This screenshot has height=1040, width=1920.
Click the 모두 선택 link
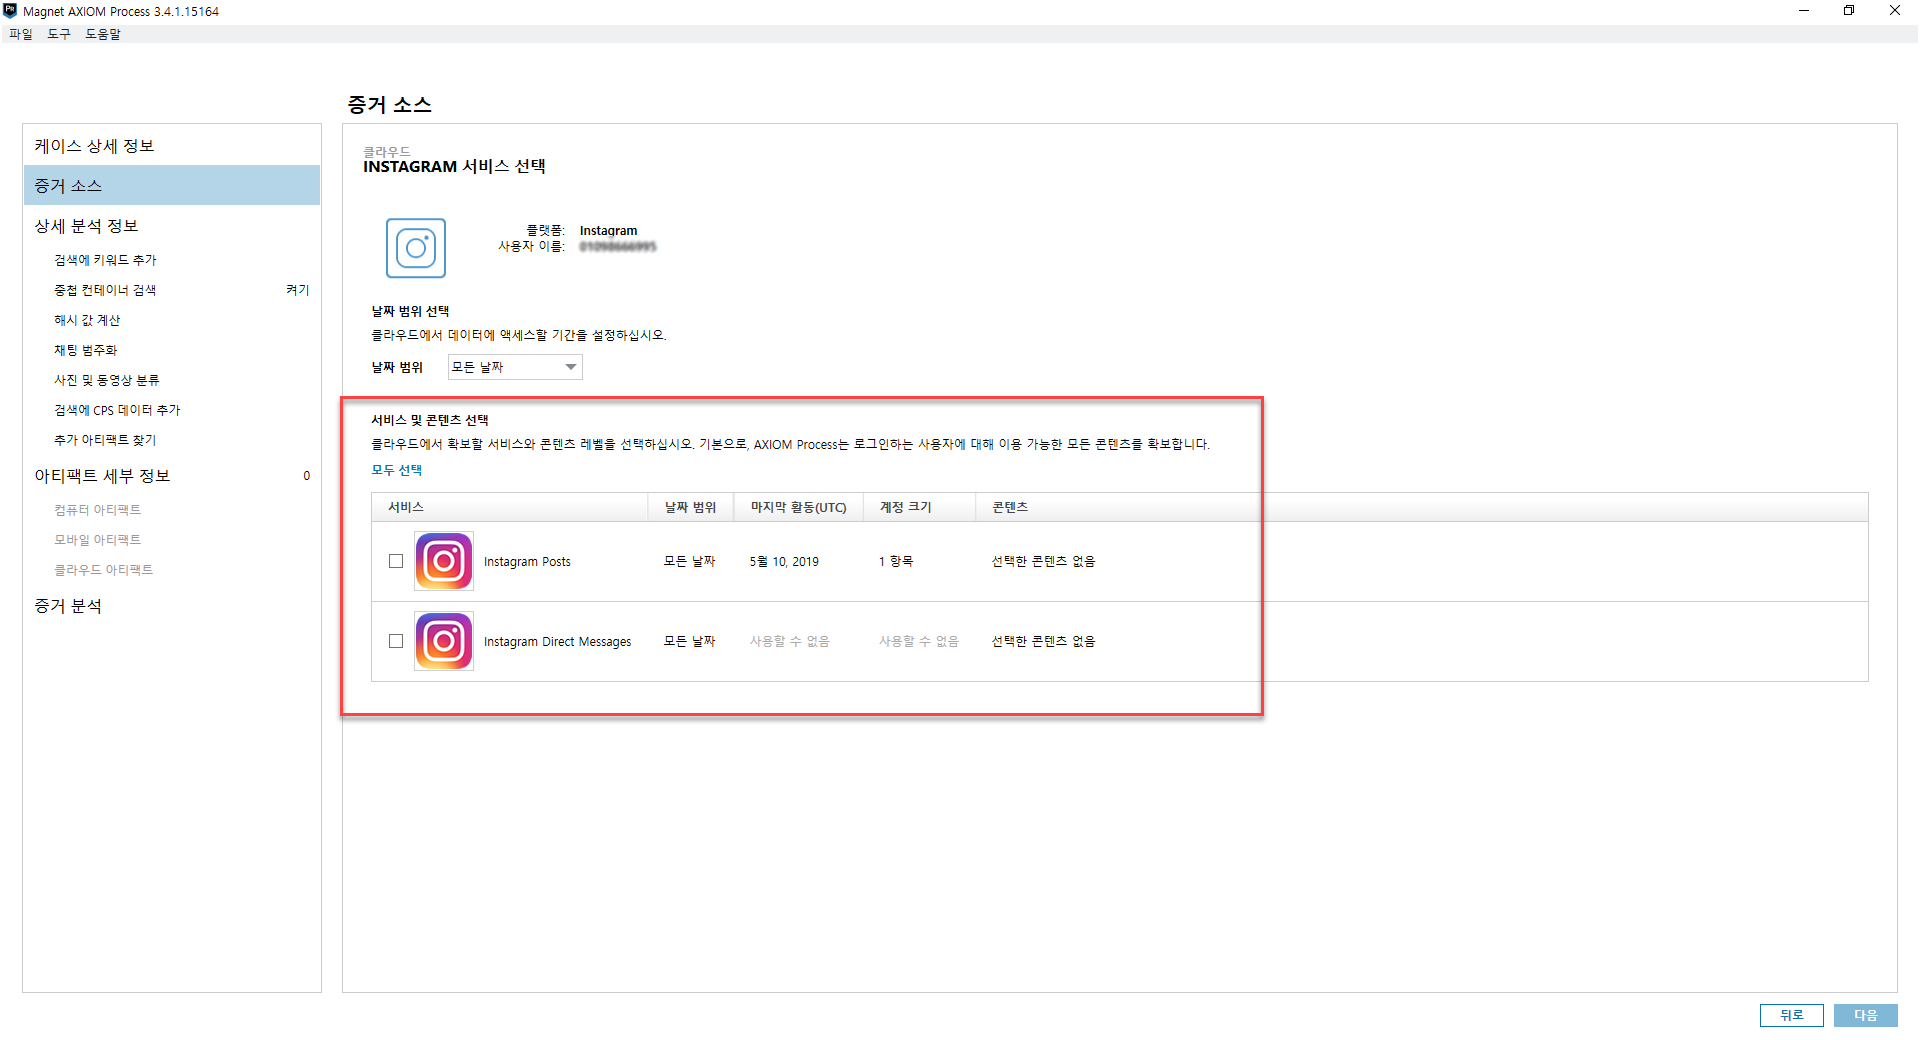[397, 470]
